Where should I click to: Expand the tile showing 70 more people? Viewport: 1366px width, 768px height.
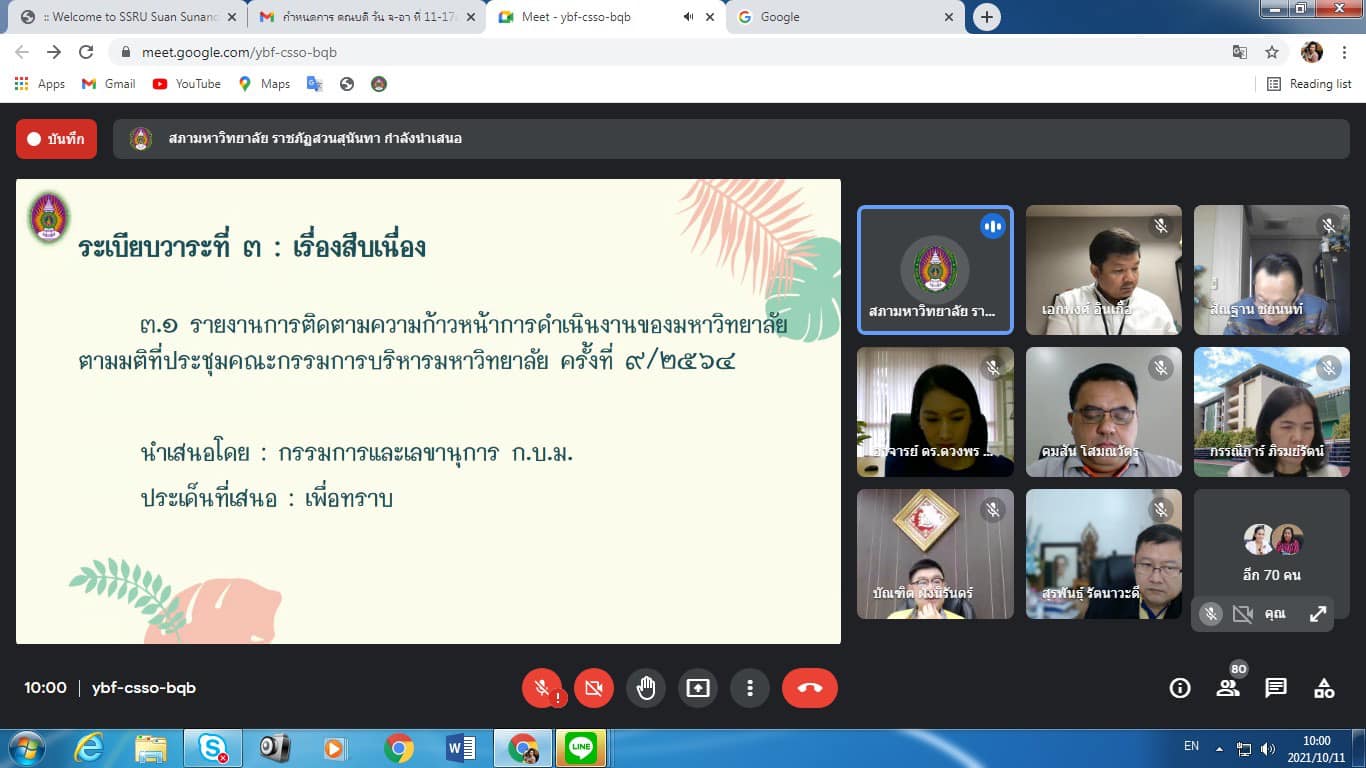coord(1272,554)
